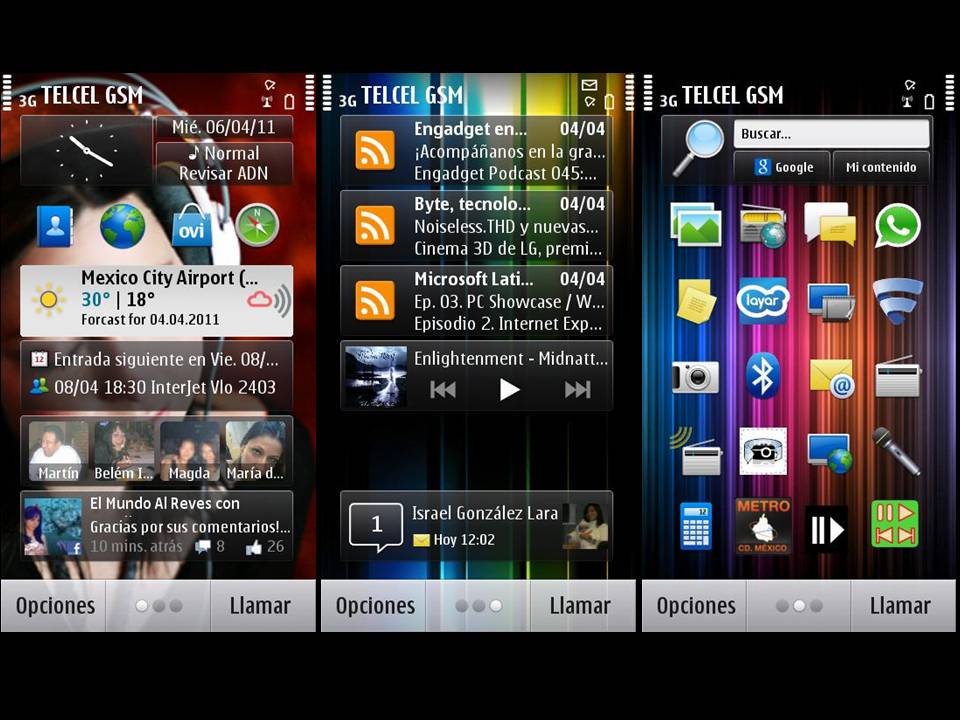Image resolution: width=960 pixels, height=720 pixels.
Task: Select the Google search button
Action: (782, 167)
